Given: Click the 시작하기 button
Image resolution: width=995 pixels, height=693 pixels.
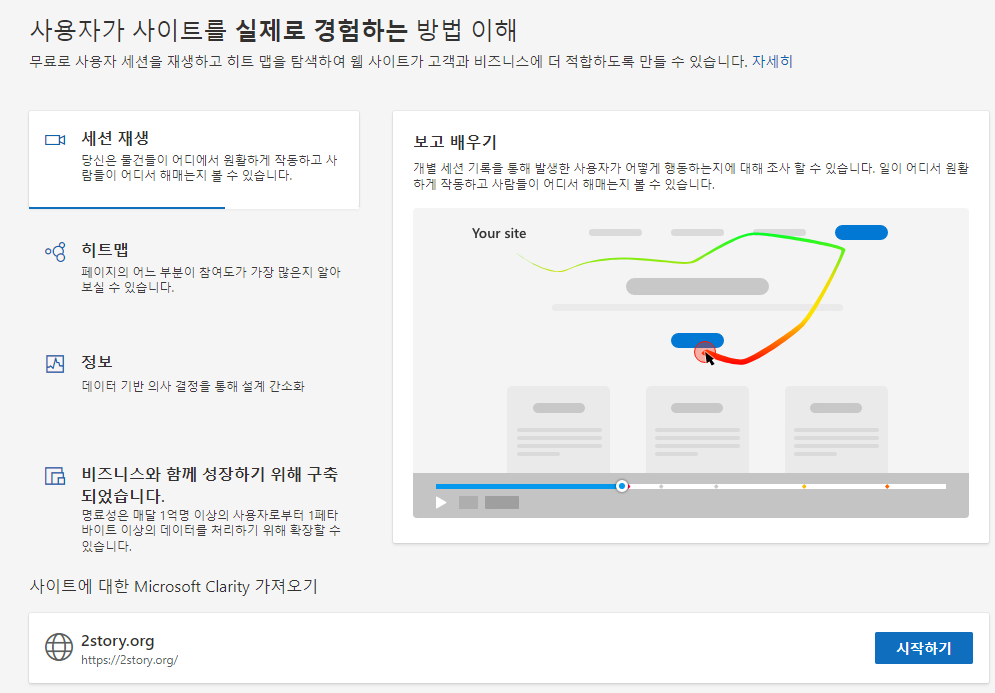Looking at the screenshot, I should [x=923, y=647].
